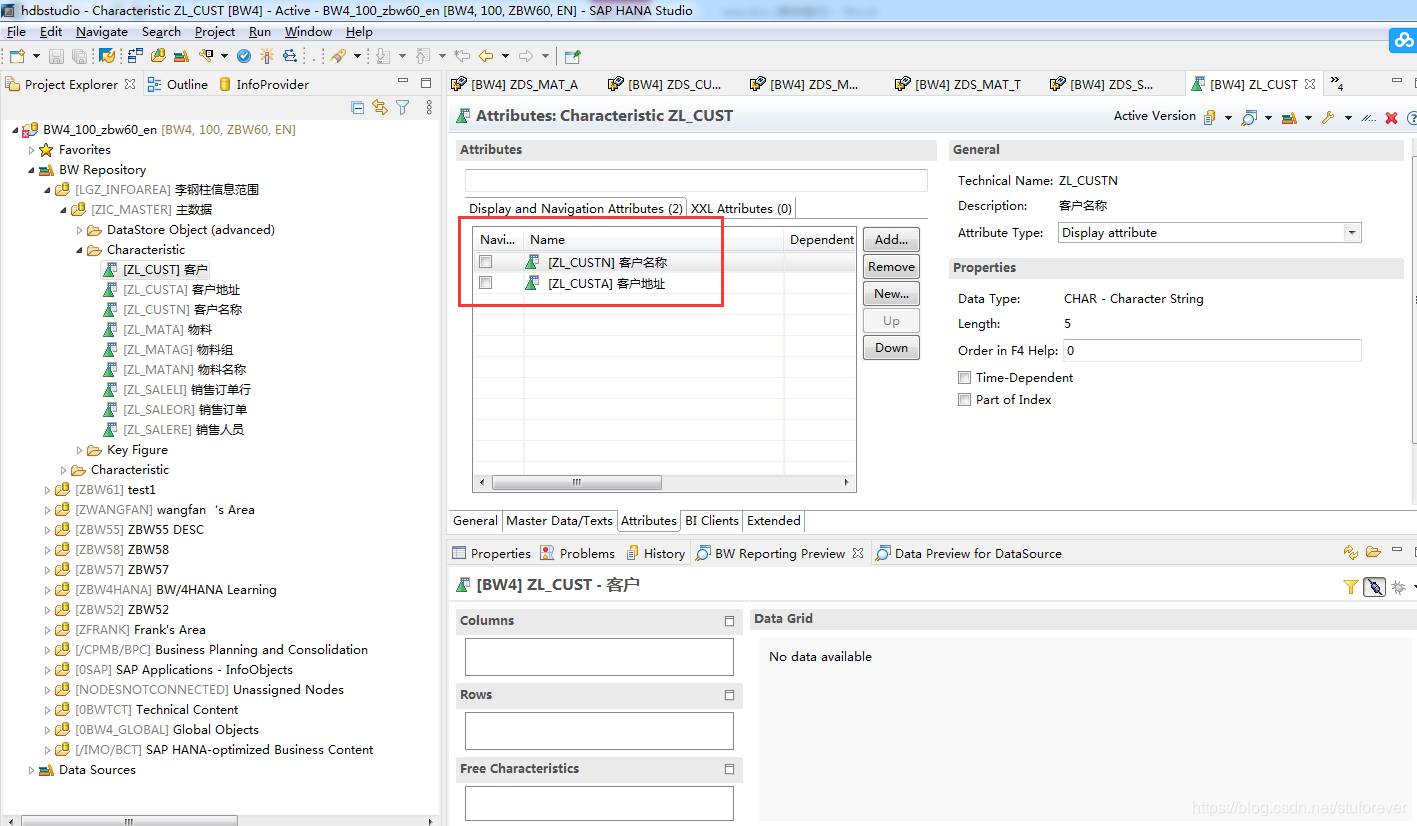
Task: Click the Order in F4 Help field
Action: [1211, 351]
